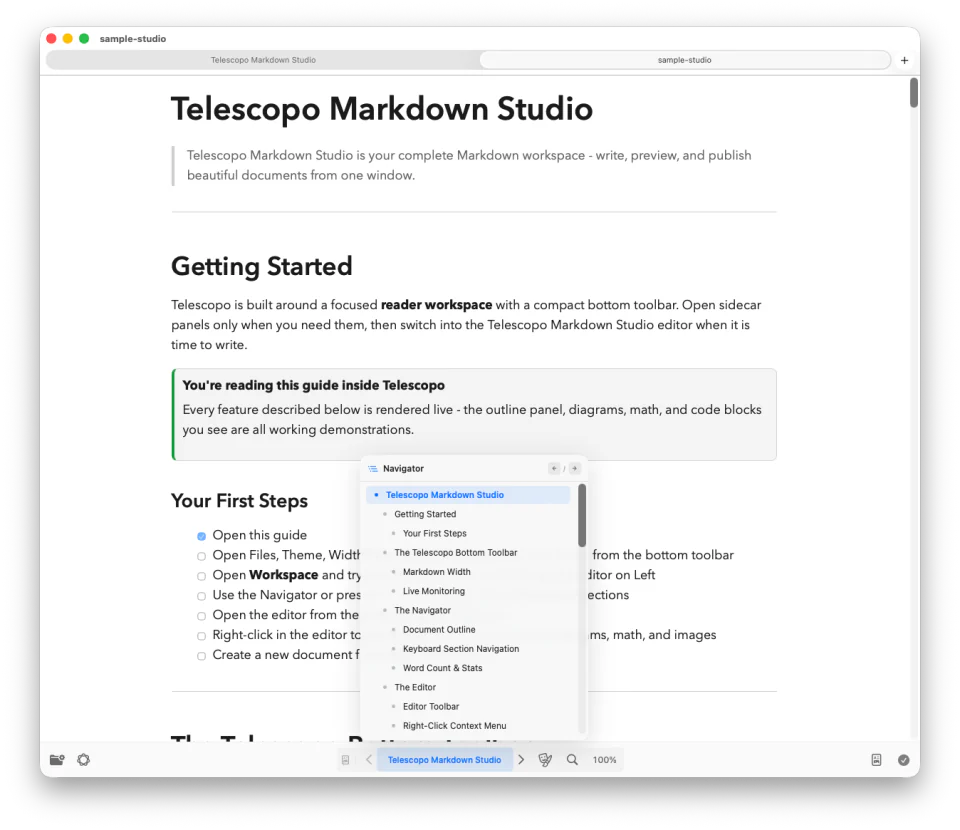Check the 'Open Workspace and try' task checkbox
The width and height of the screenshot is (960, 830).
pos(201,576)
